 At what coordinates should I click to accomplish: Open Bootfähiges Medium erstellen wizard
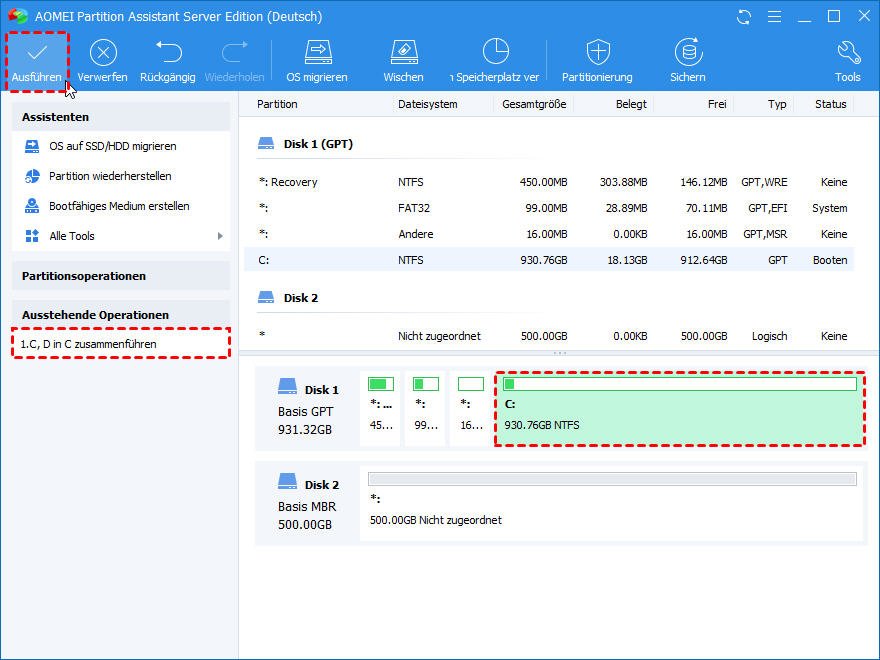119,206
